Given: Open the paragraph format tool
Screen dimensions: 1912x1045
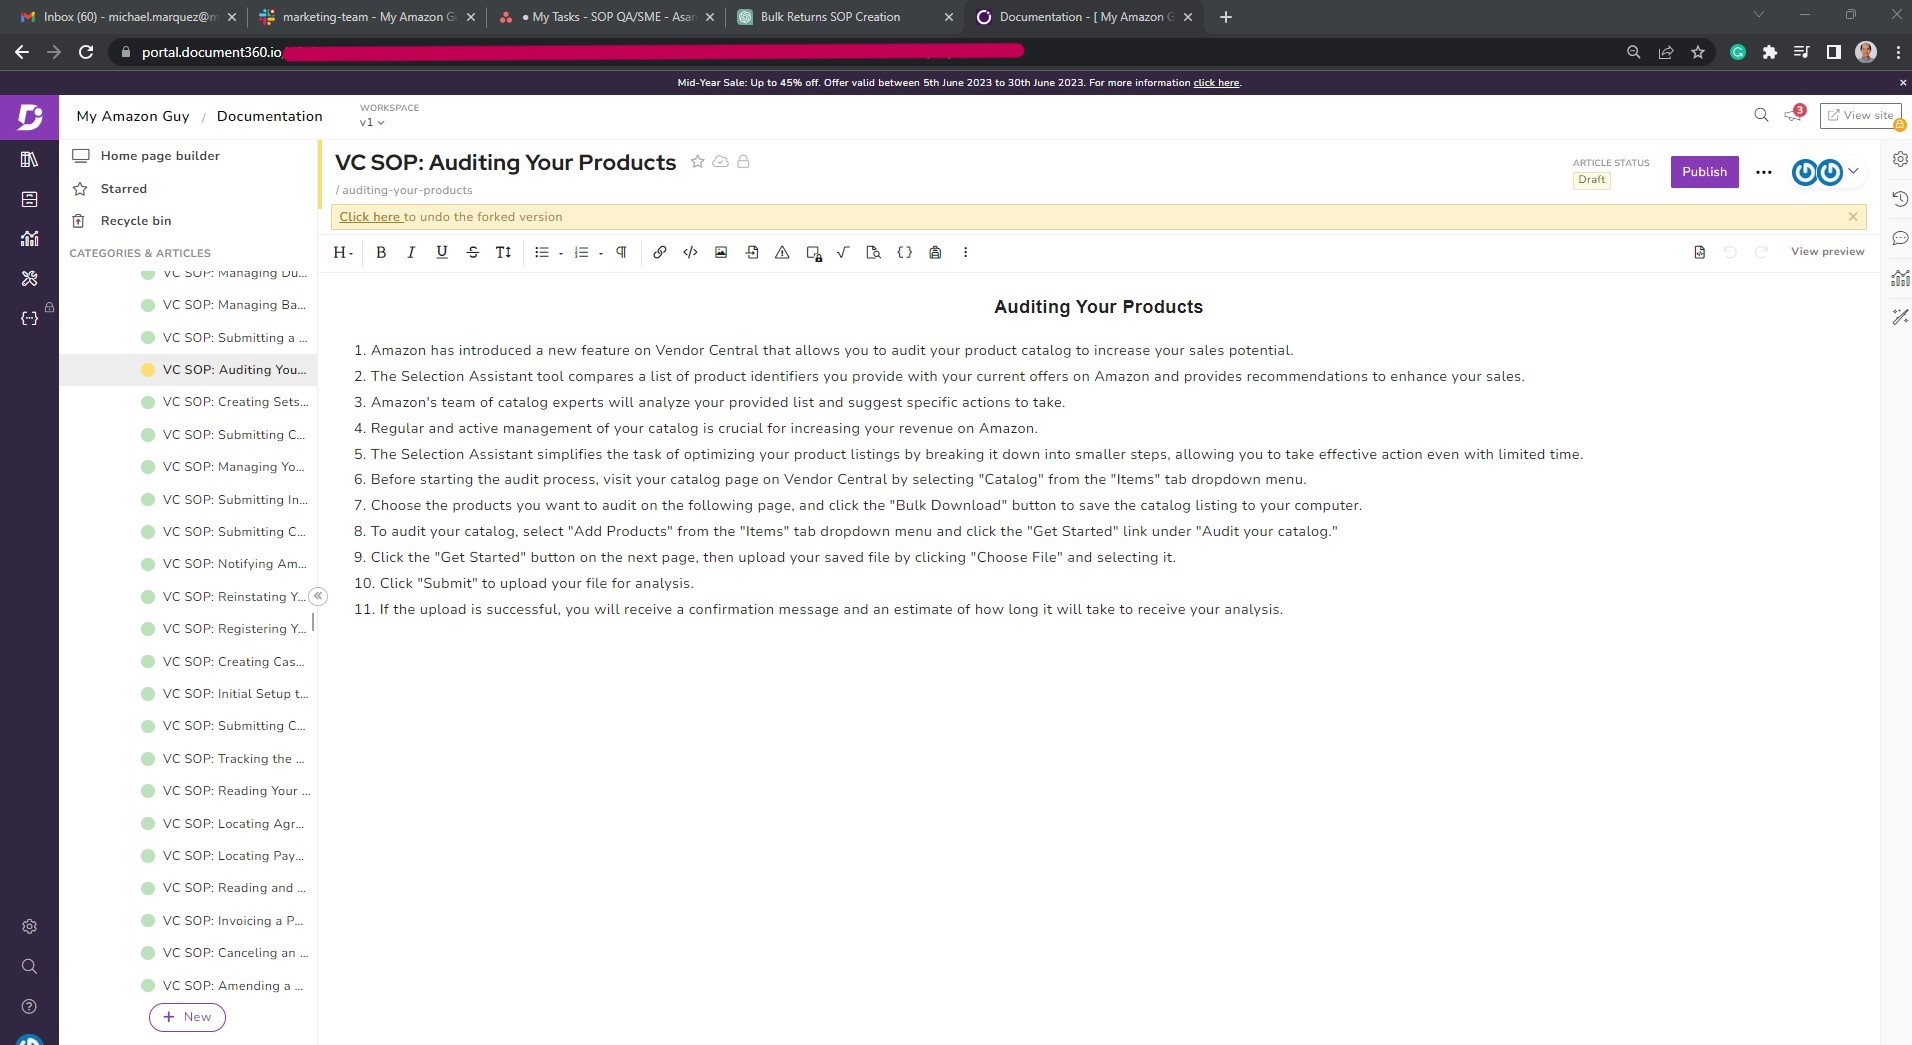Looking at the screenshot, I should 621,253.
